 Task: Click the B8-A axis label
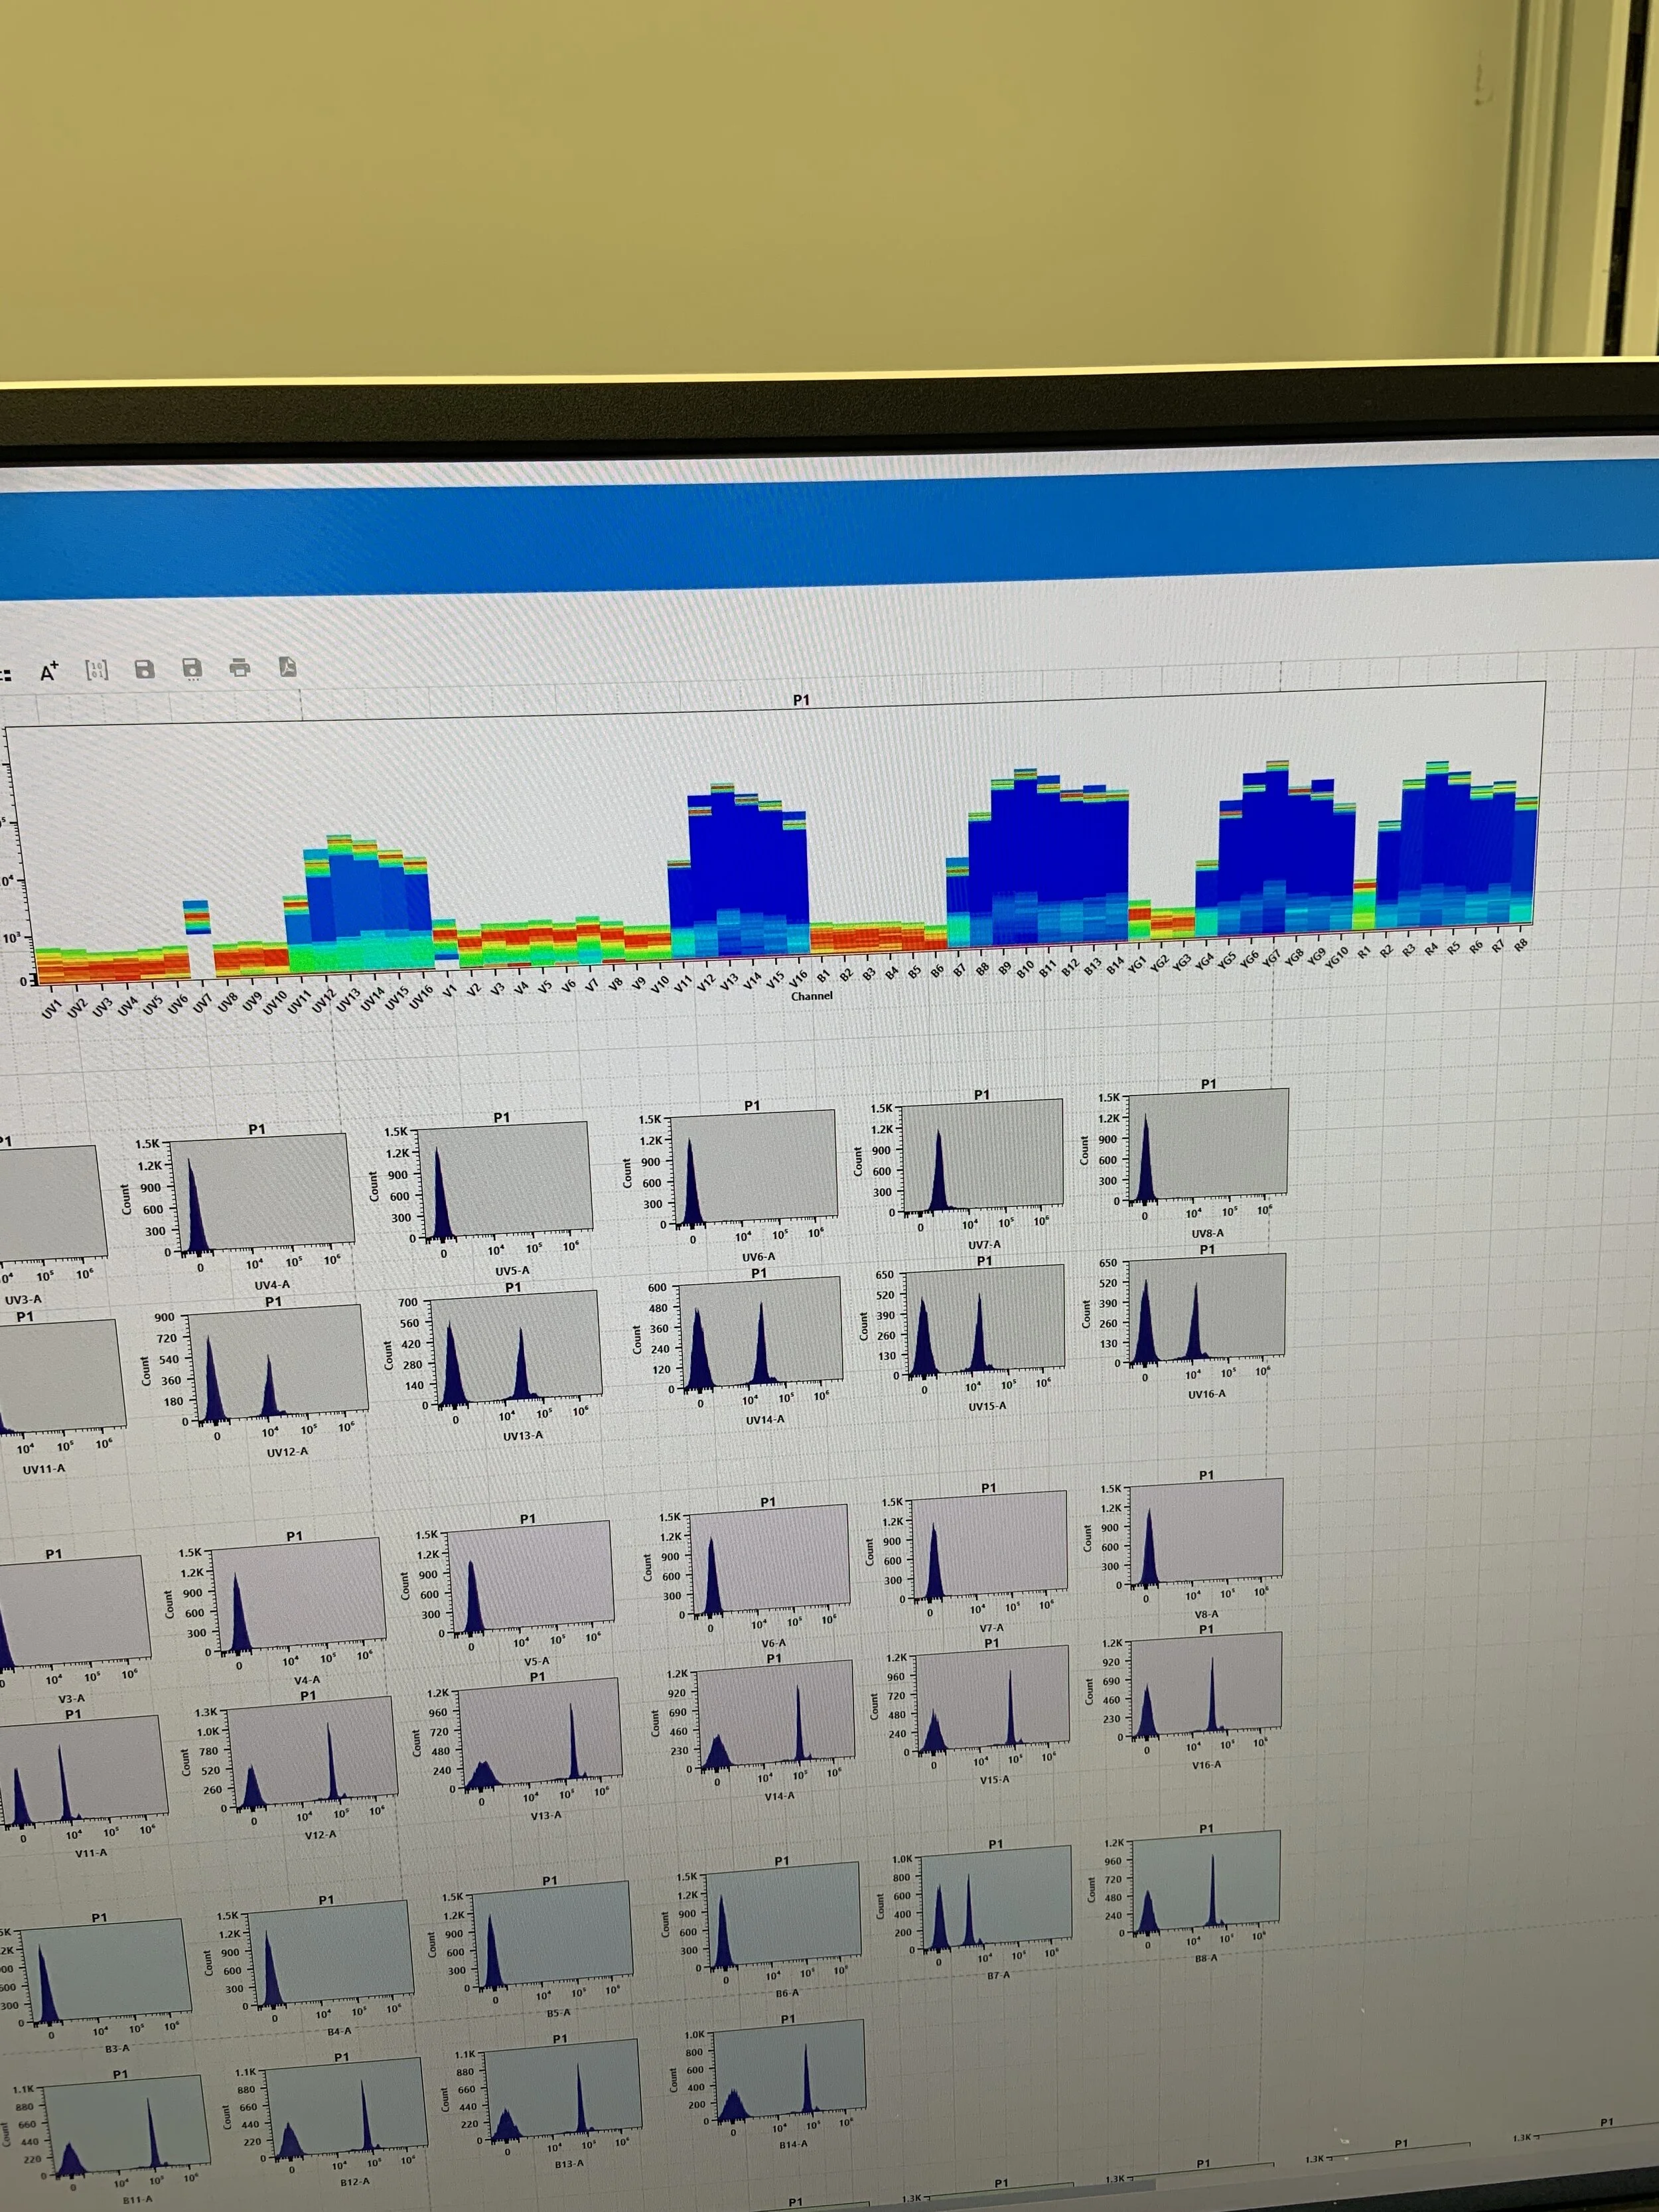[x=1206, y=1958]
